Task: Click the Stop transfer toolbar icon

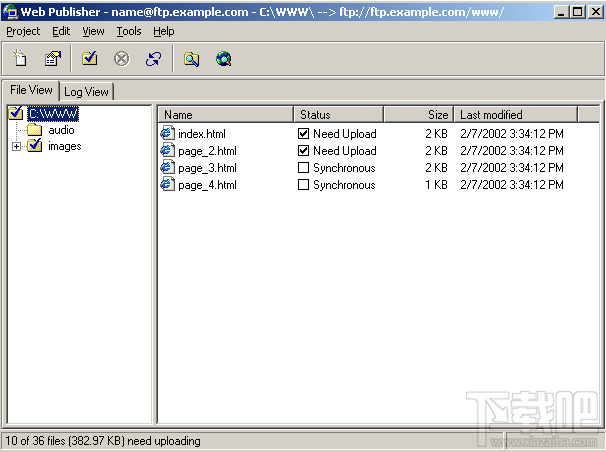Action: point(121,59)
